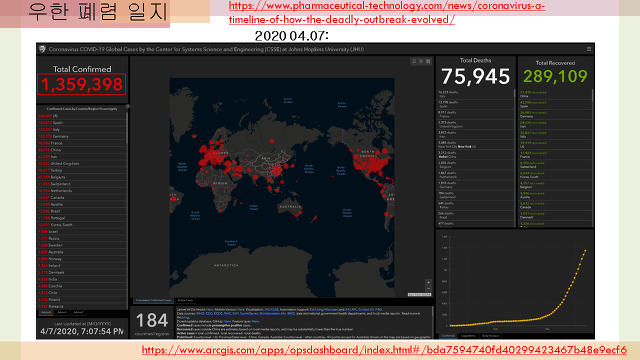This screenshot has width=640, height=360.
Task: Open the map bookmarks icon
Action: pyautogui.click(x=414, y=61)
